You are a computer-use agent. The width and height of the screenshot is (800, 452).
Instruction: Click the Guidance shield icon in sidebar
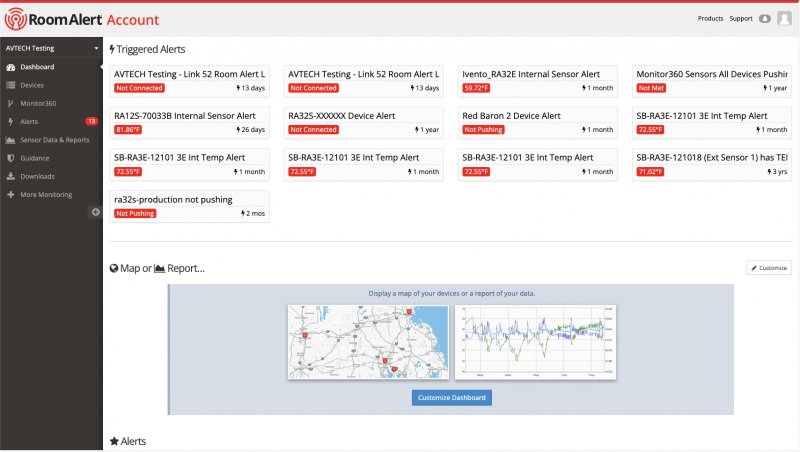point(11,158)
